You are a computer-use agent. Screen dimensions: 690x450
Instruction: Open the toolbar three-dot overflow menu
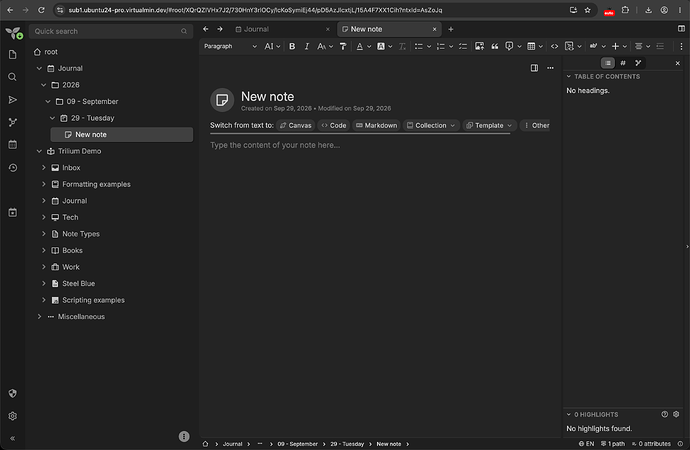point(681,46)
